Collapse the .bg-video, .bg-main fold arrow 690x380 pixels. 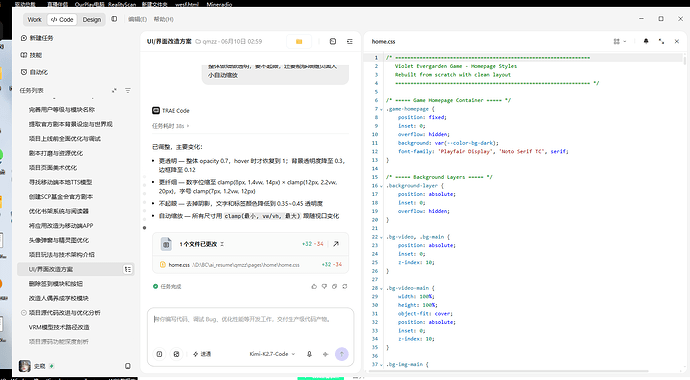(x=382, y=237)
